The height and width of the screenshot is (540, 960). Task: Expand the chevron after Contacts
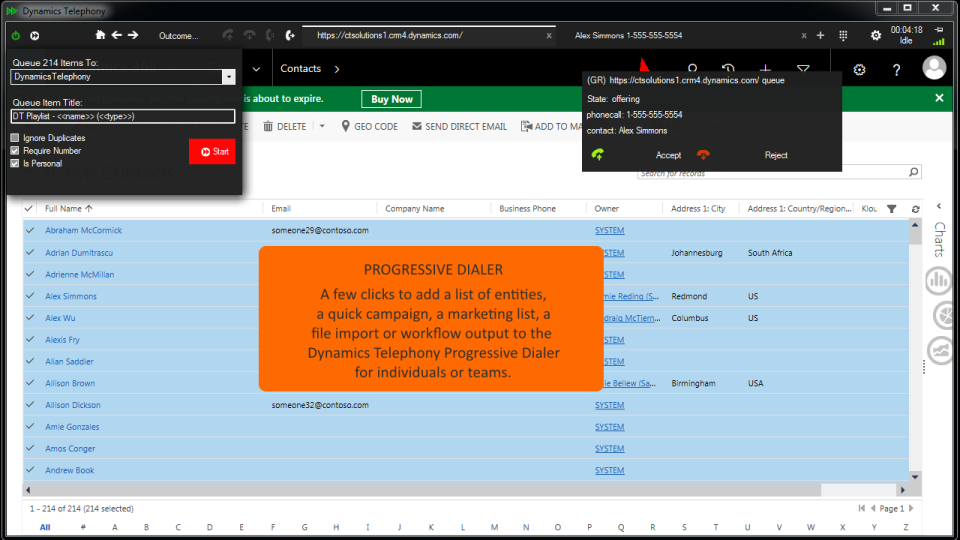pos(337,69)
